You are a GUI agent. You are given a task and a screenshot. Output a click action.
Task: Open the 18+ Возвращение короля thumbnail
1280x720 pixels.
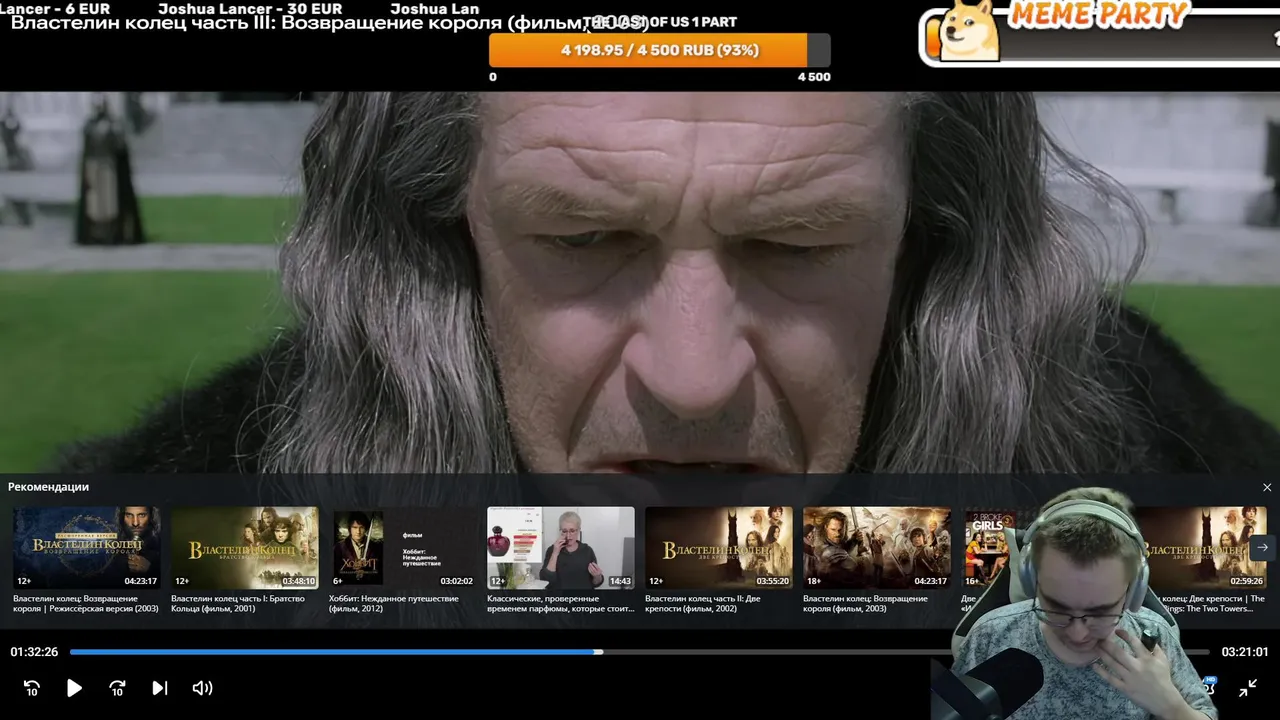click(876, 547)
